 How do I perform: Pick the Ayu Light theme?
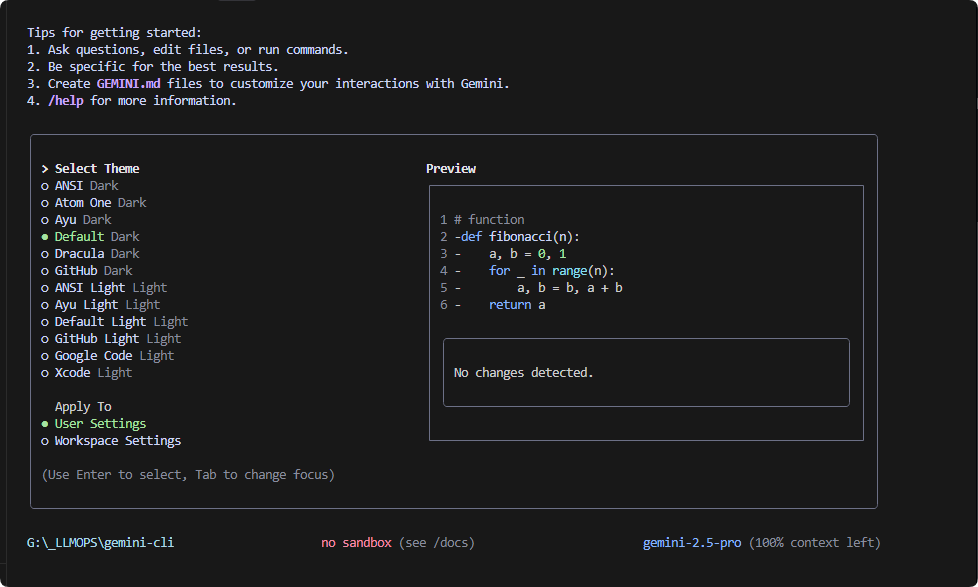(x=100, y=304)
